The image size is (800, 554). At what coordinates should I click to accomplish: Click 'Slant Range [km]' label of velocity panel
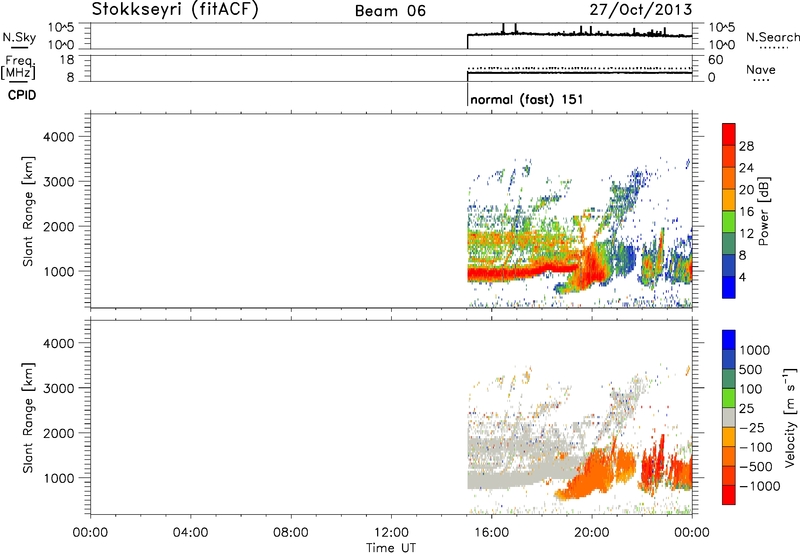tap(28, 418)
